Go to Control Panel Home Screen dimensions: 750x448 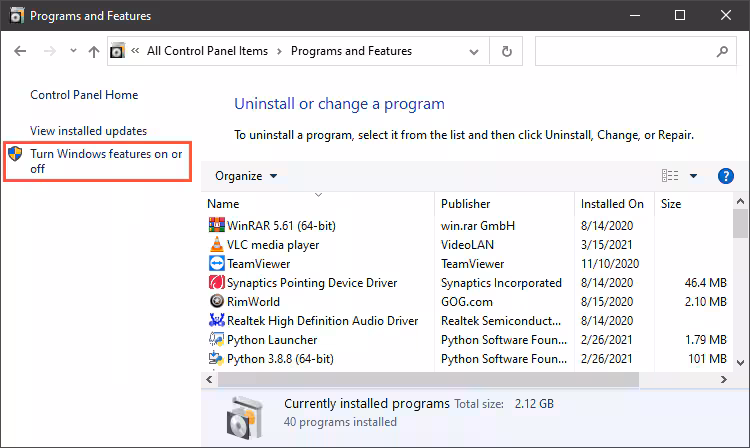(84, 95)
